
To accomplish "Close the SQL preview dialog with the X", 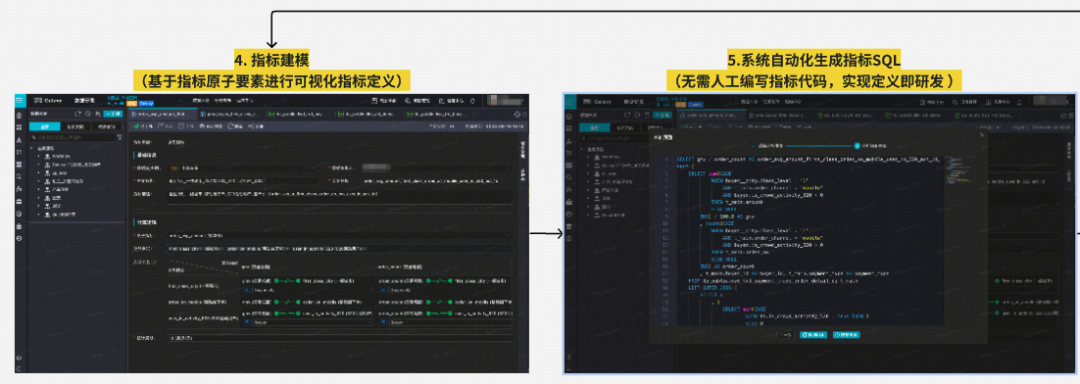I will pos(982,135).
